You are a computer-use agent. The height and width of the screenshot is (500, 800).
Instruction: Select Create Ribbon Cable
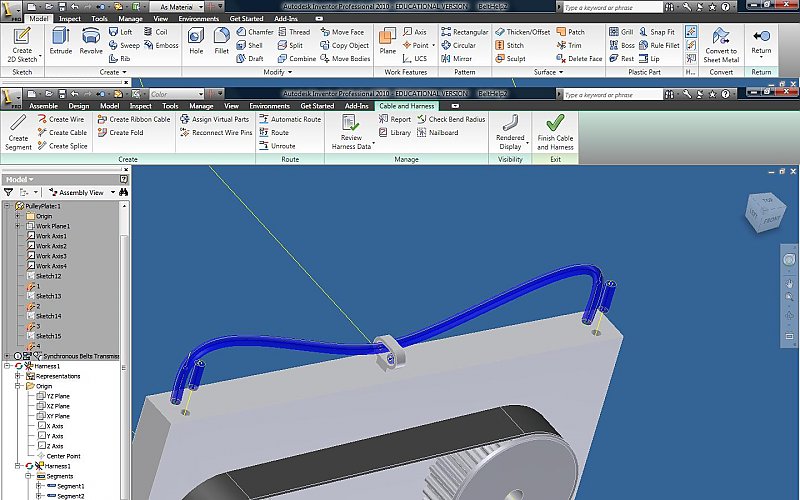(134, 119)
